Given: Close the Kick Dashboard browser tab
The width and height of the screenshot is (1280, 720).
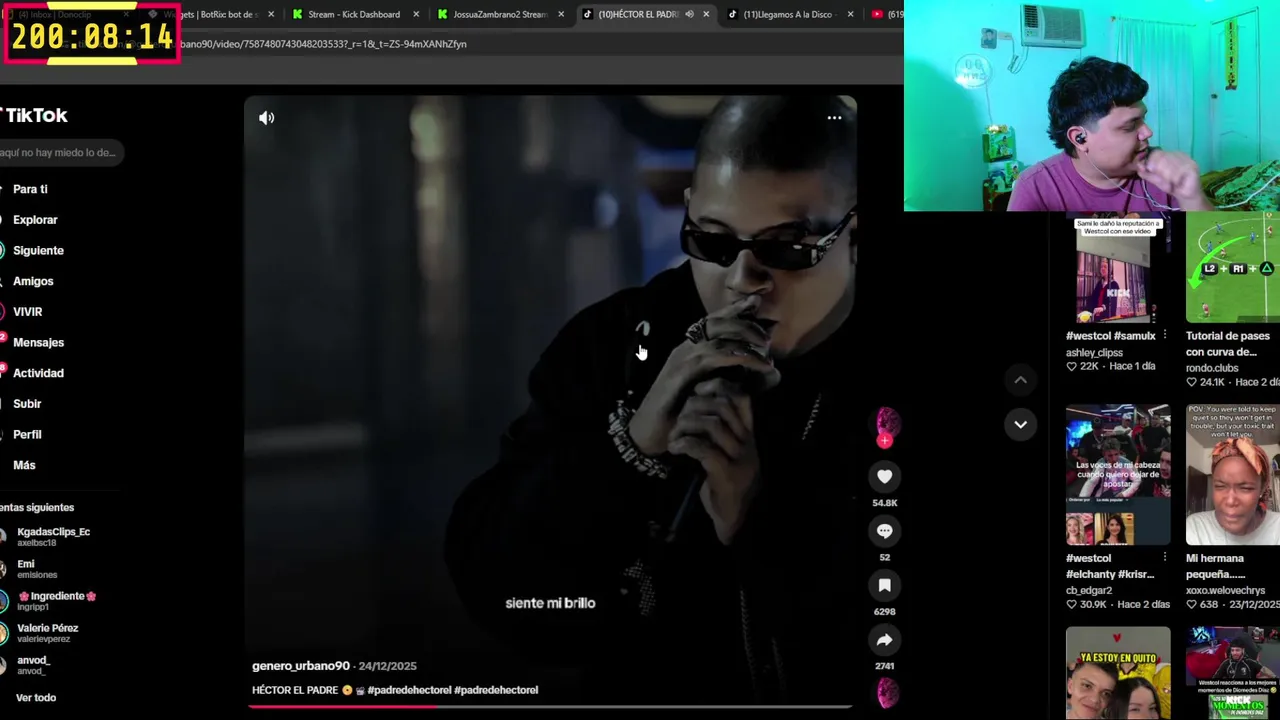Looking at the screenshot, I should (x=416, y=14).
